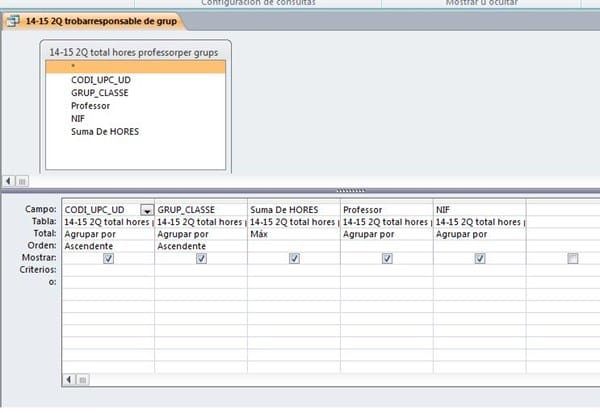
Task: Uncheck Mostrar checkbox in Professor column
Action: 387,258
